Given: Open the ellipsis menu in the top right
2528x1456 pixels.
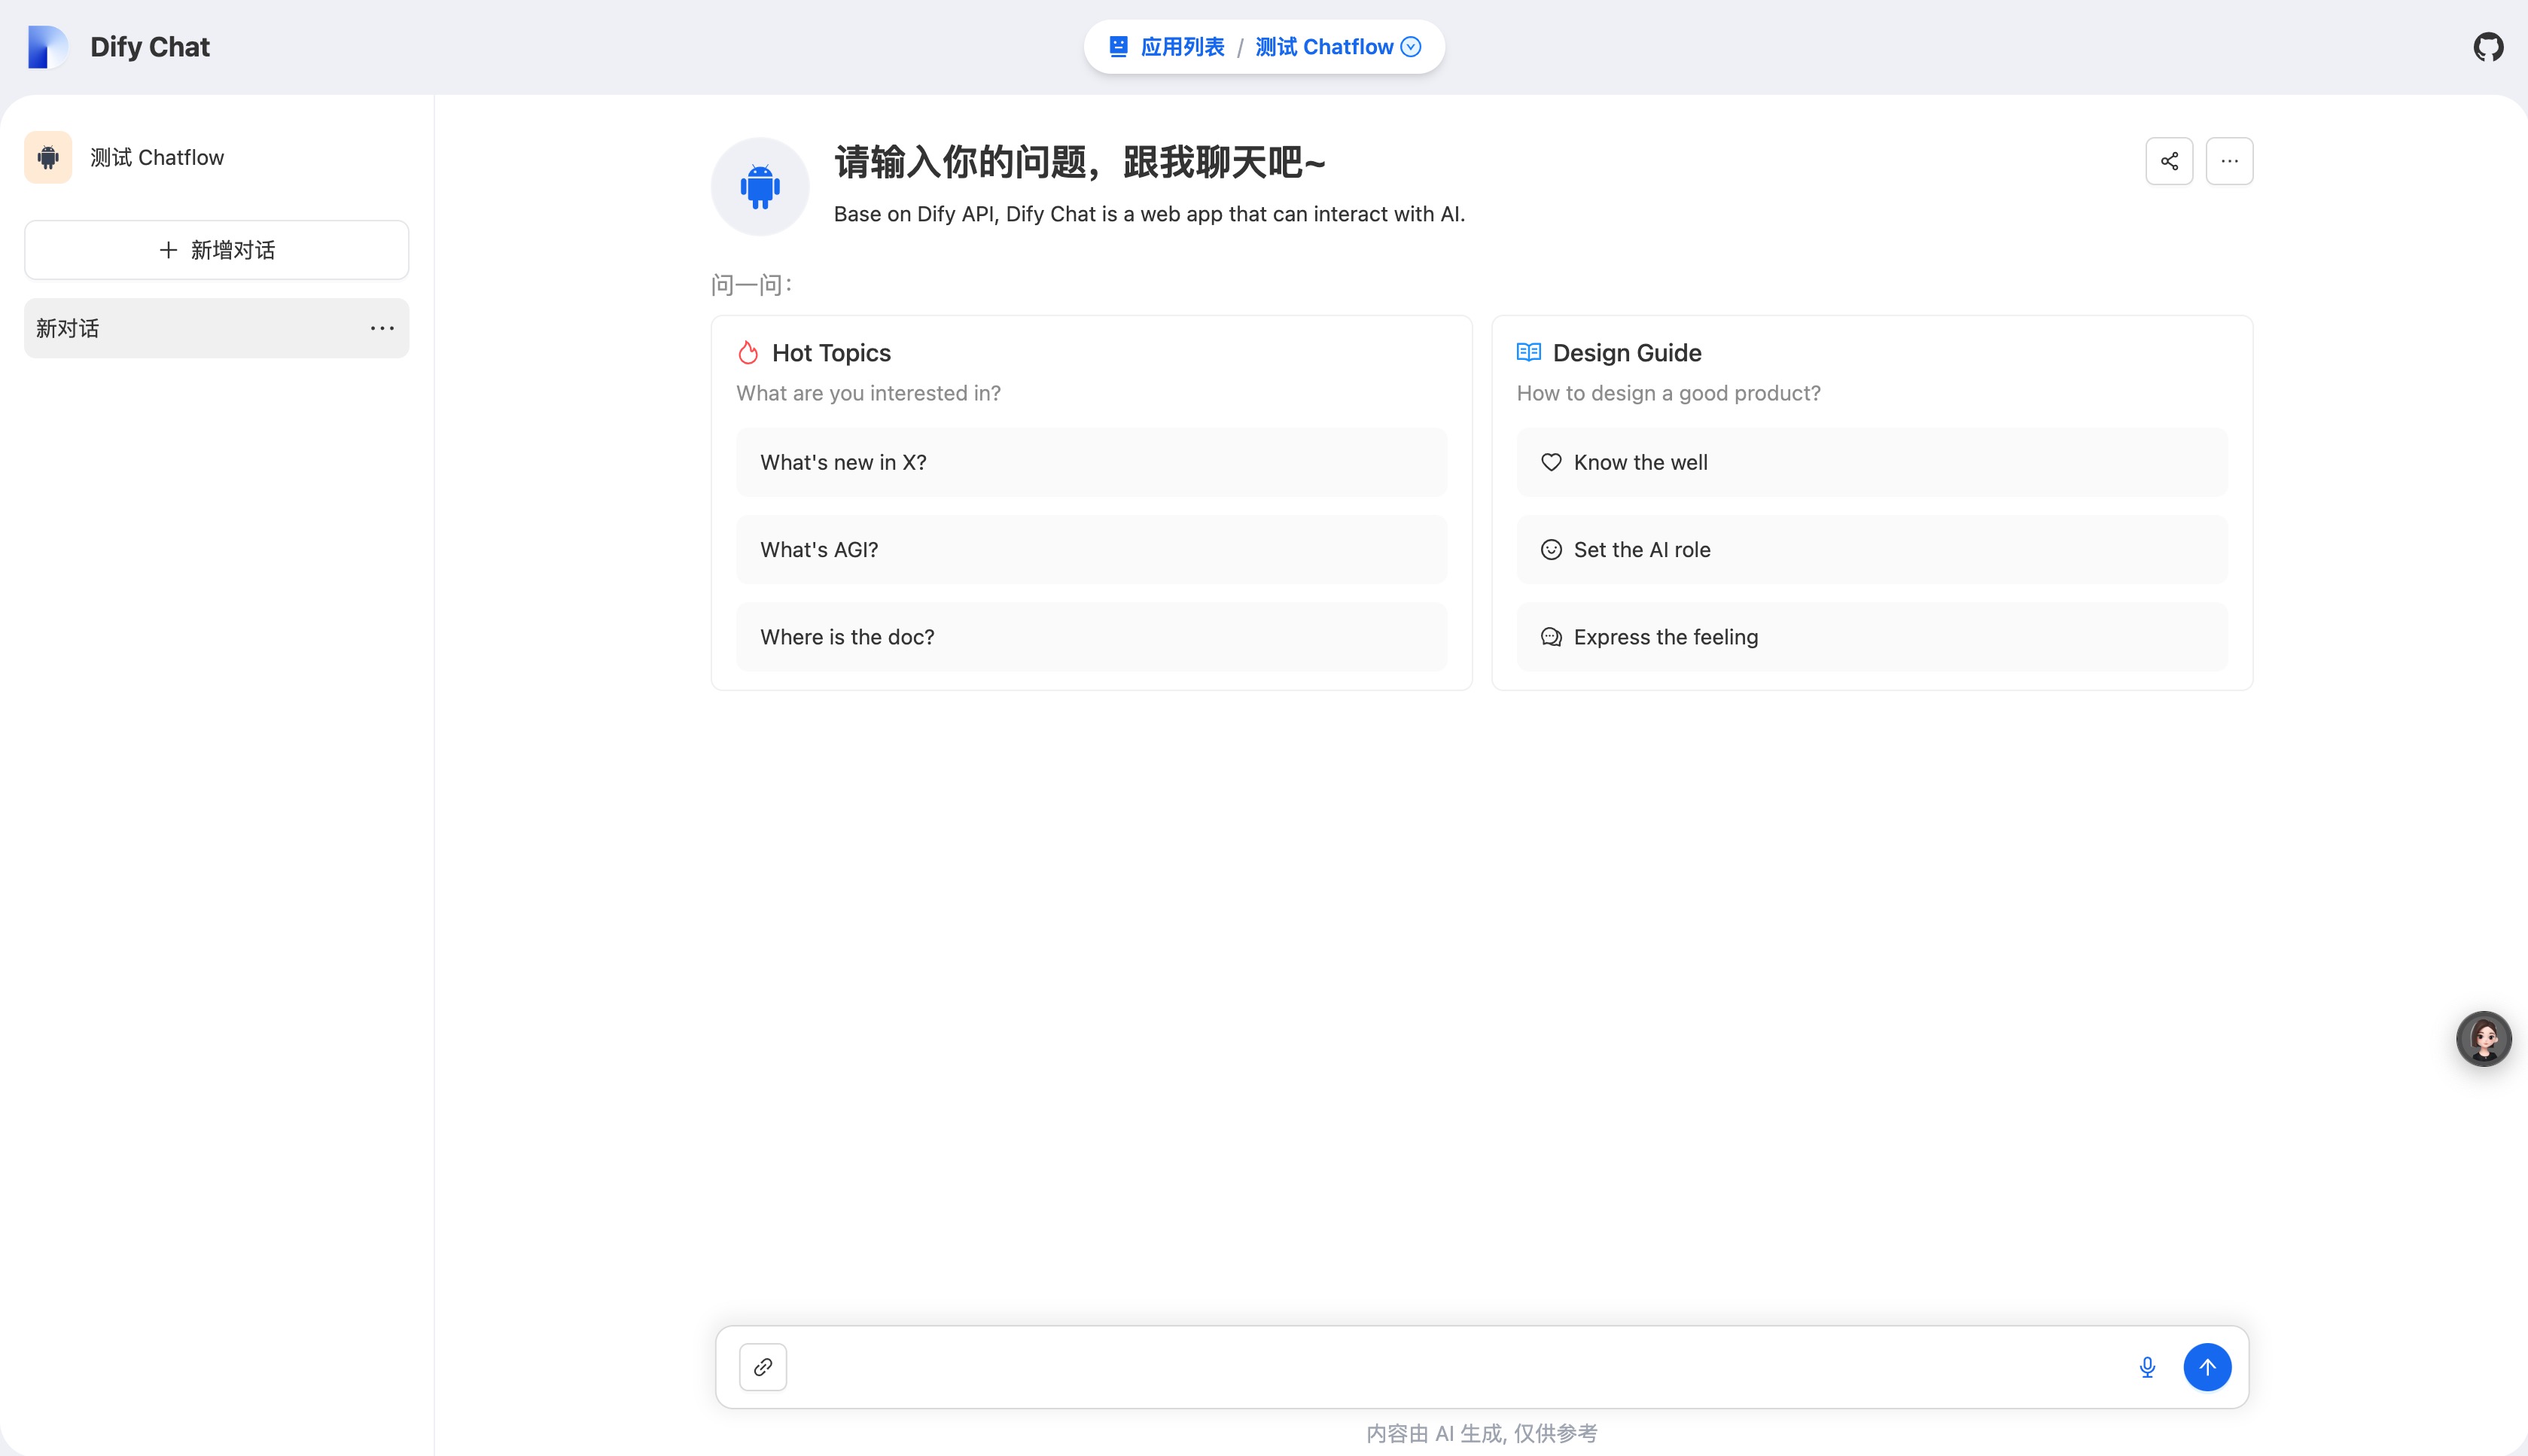Looking at the screenshot, I should pyautogui.click(x=2229, y=160).
